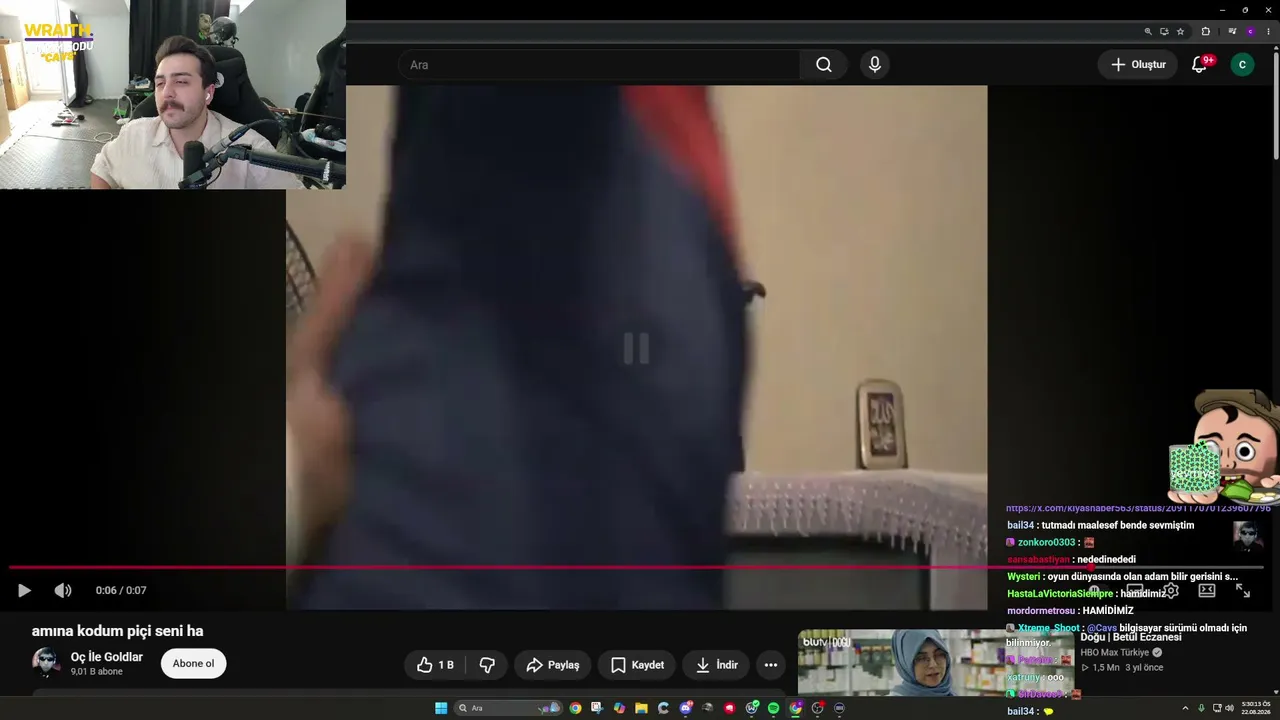This screenshot has width=1280, height=720.
Task: Open the Chrome profile avatar
Action: coord(1250,31)
